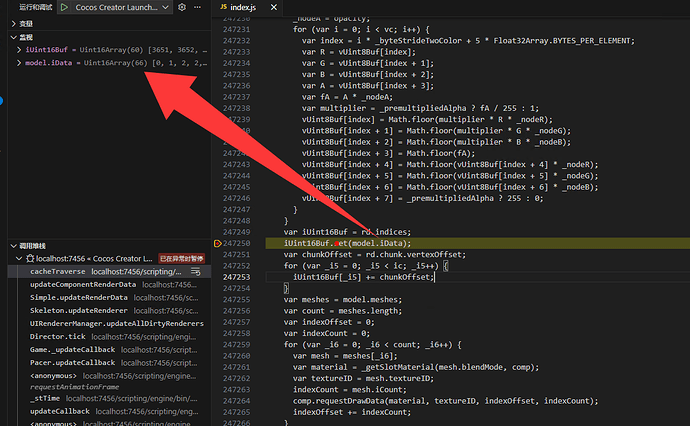Click line number 247249 in gutter

pyautogui.click(x=236, y=232)
